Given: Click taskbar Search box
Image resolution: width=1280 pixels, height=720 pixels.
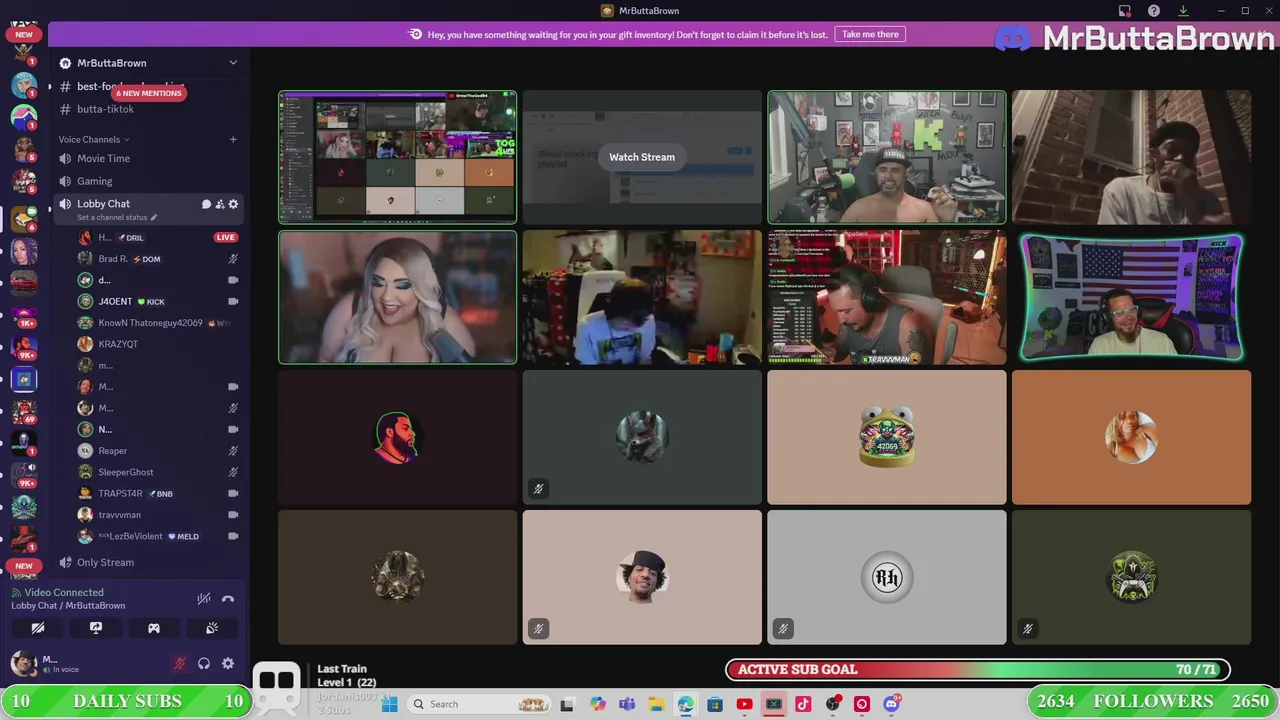Looking at the screenshot, I should click(x=481, y=704).
